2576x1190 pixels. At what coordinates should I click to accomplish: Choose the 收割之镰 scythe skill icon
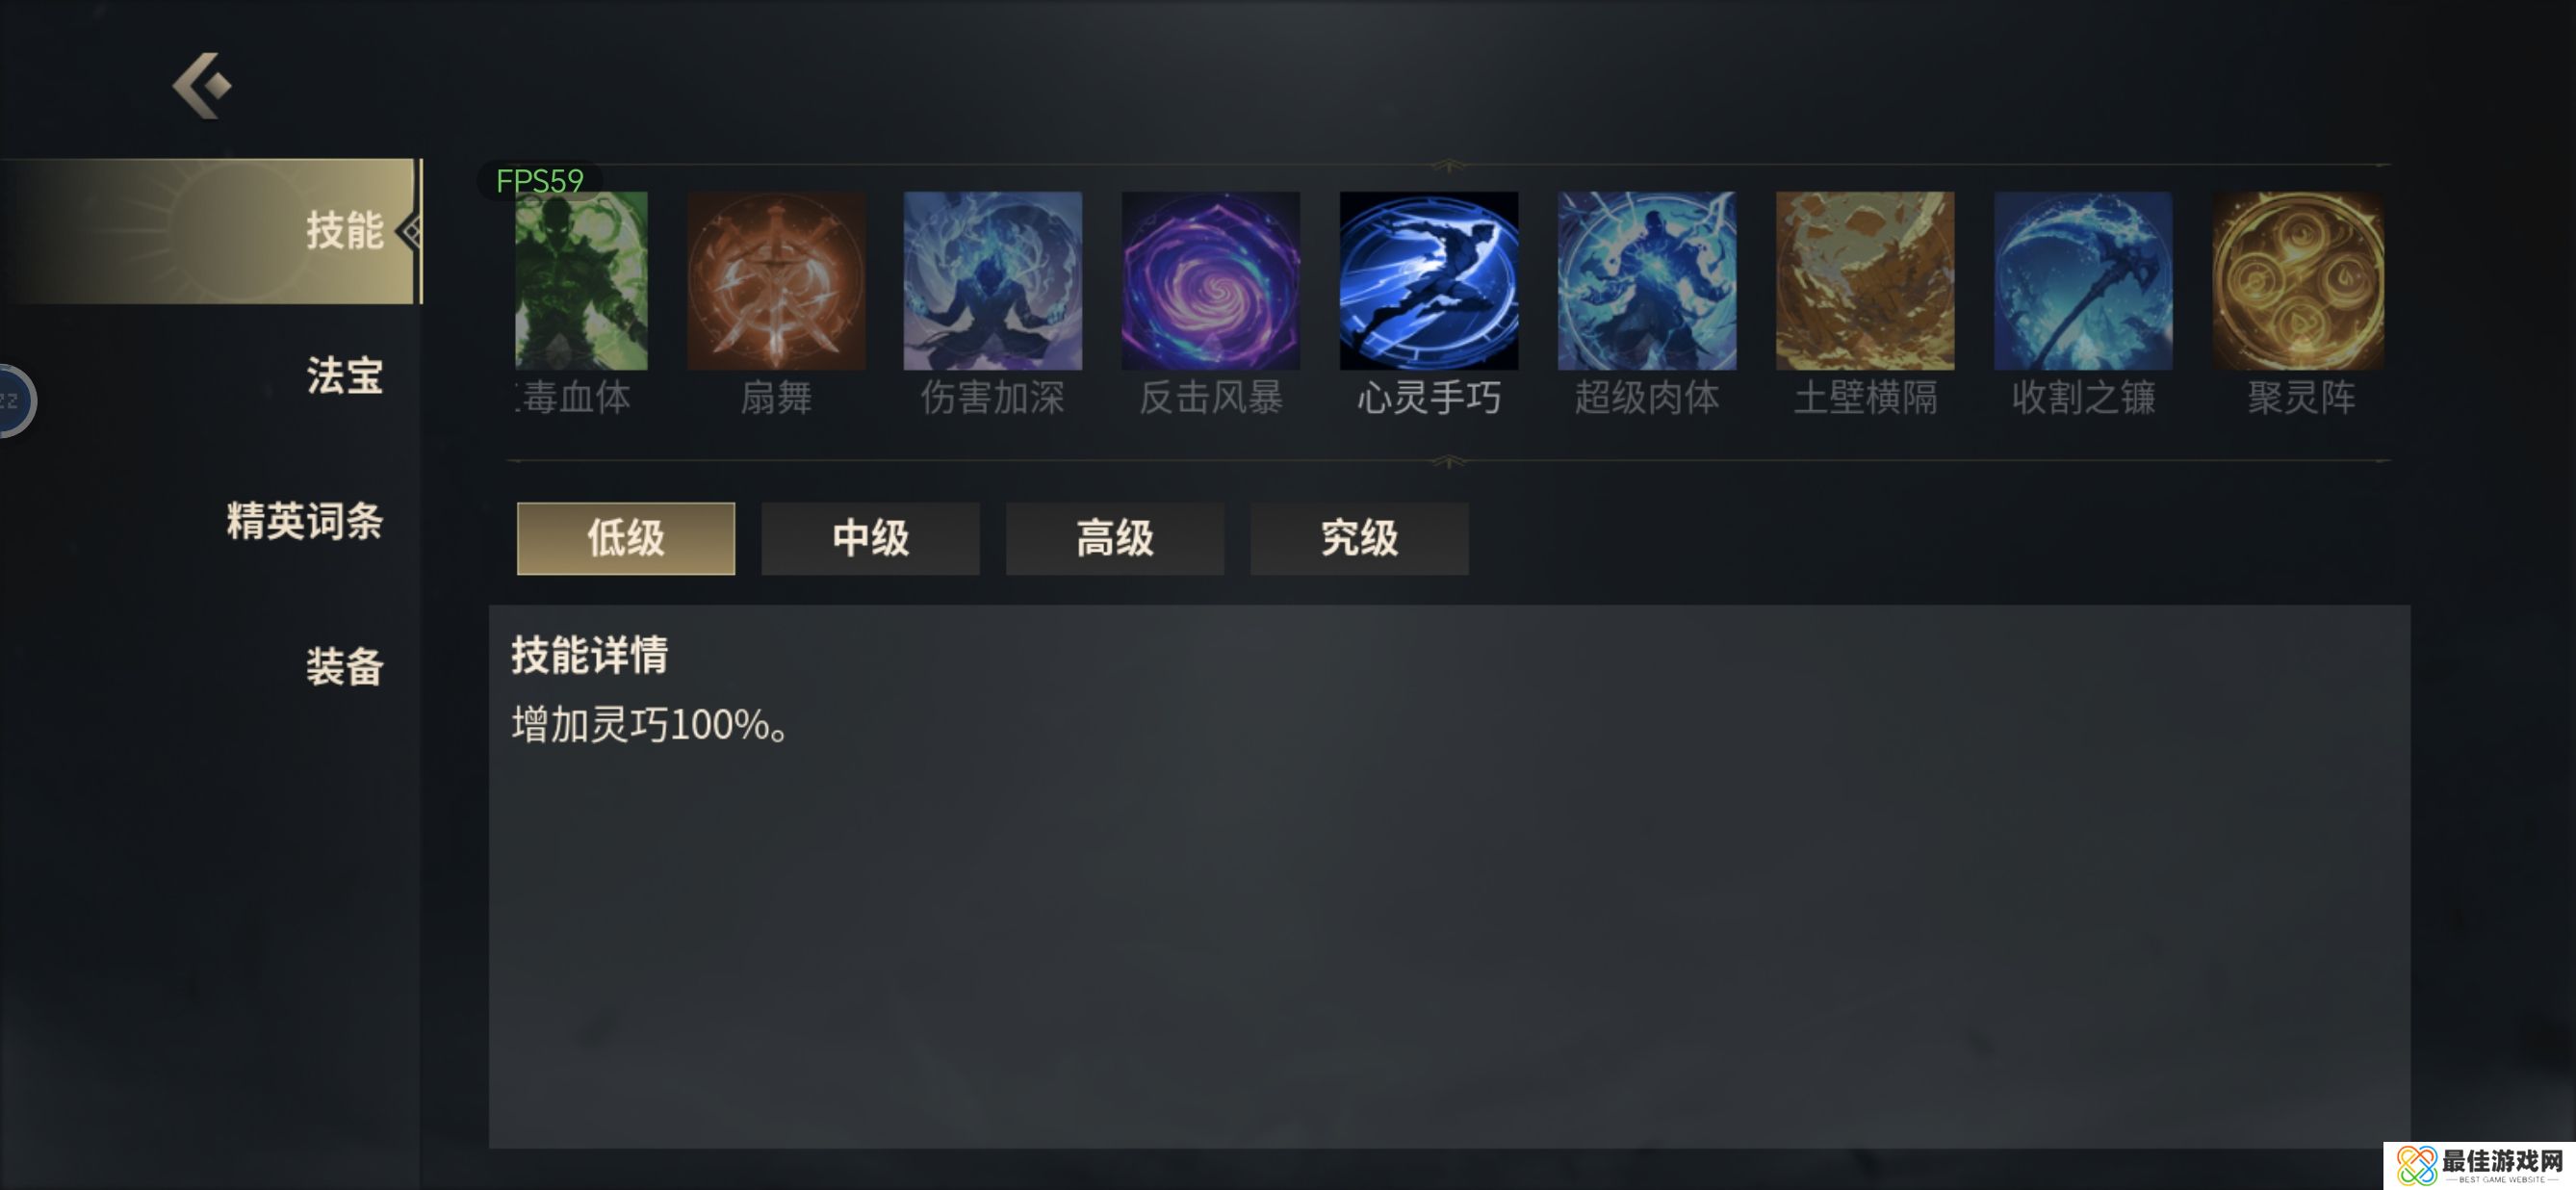pos(2083,281)
